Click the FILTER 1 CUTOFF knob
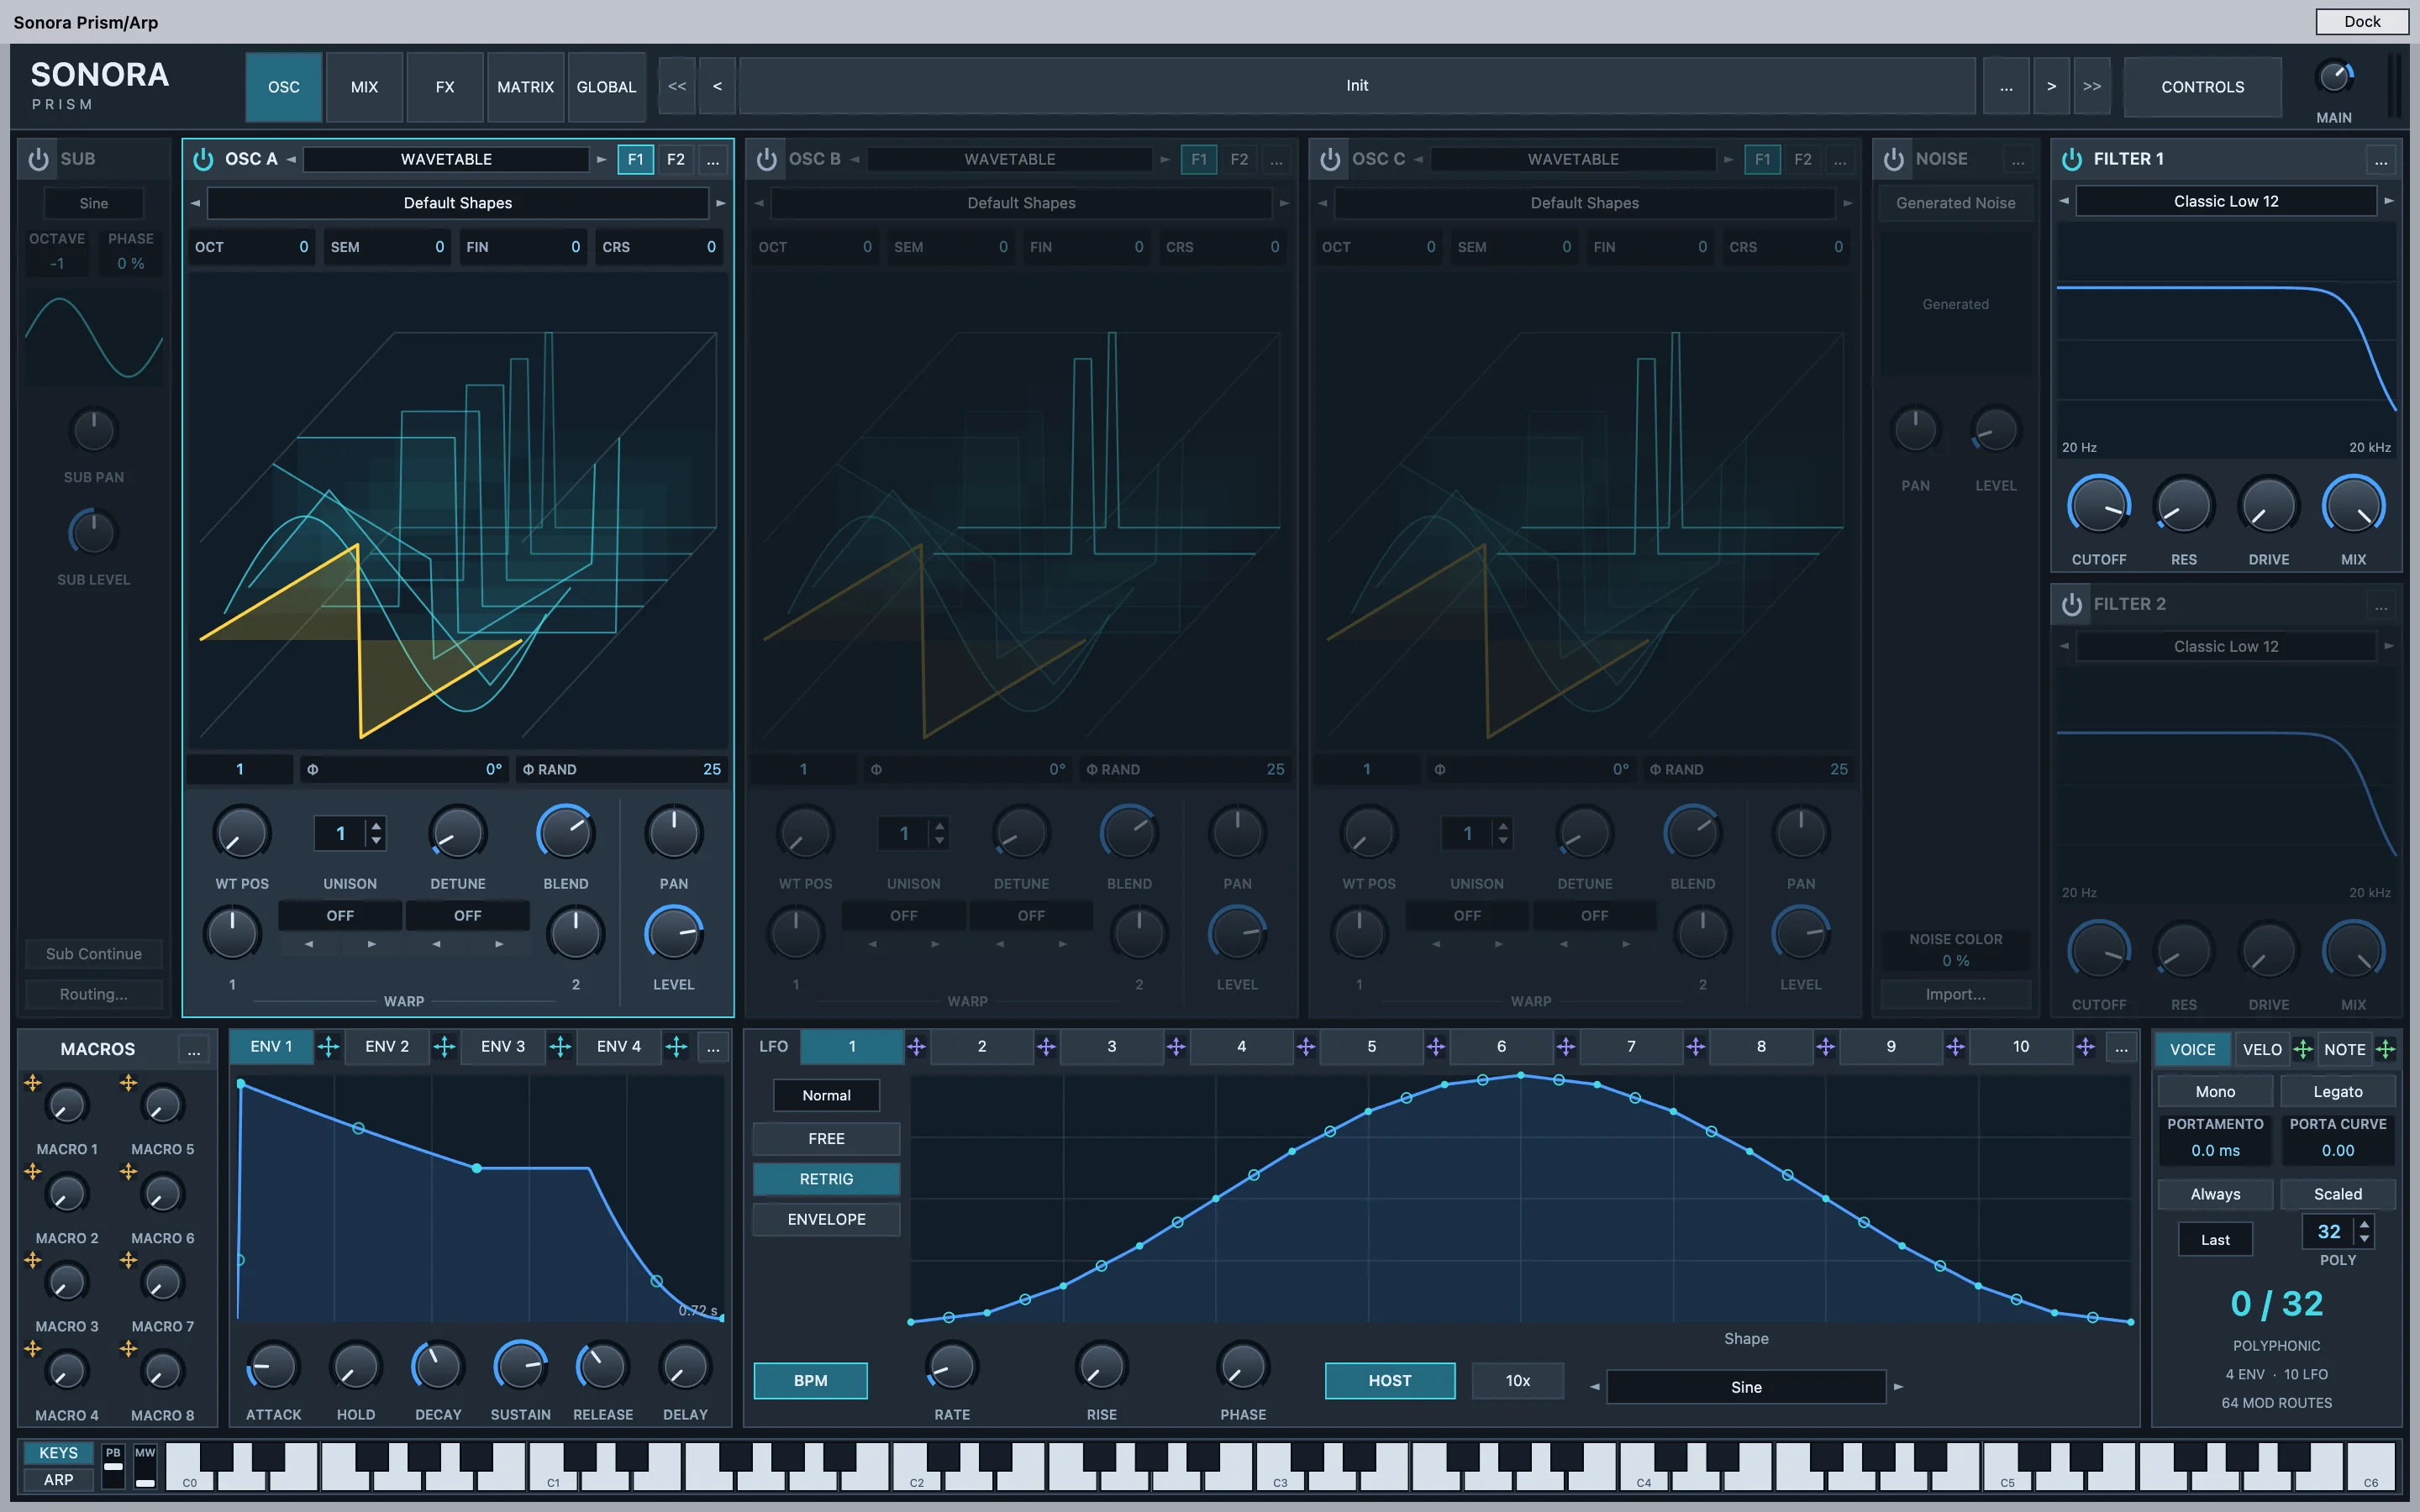The width and height of the screenshot is (2420, 1512). pos(2099,506)
